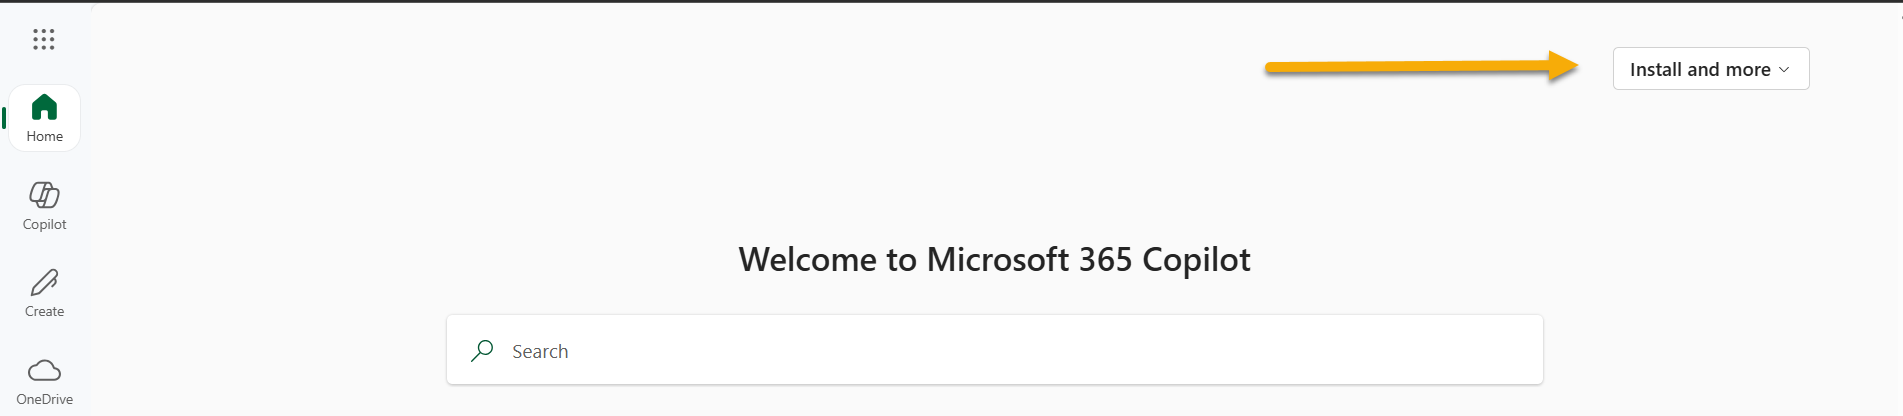Viewport: 1903px width, 416px height.
Task: Click the orange arrow's arrowhead
Action: [1563, 66]
